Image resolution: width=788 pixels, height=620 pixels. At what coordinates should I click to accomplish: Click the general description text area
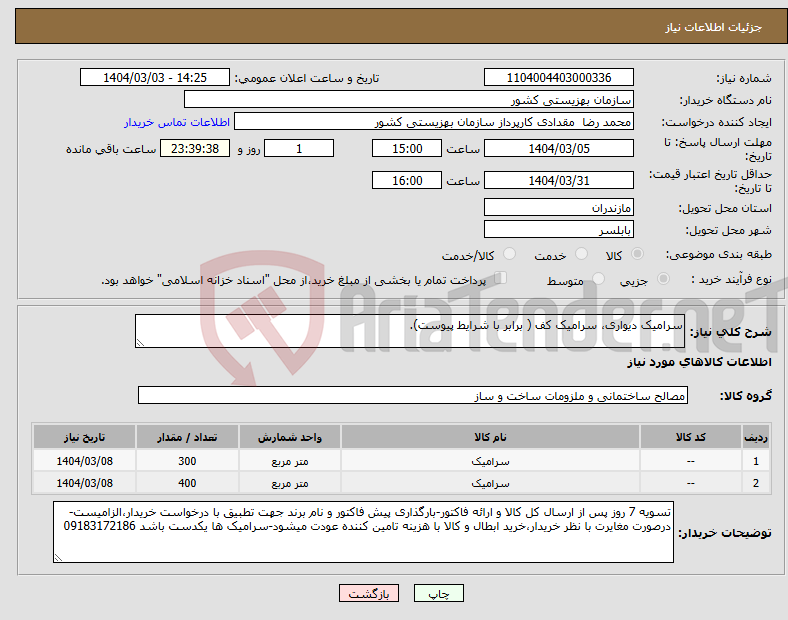[x=410, y=331]
